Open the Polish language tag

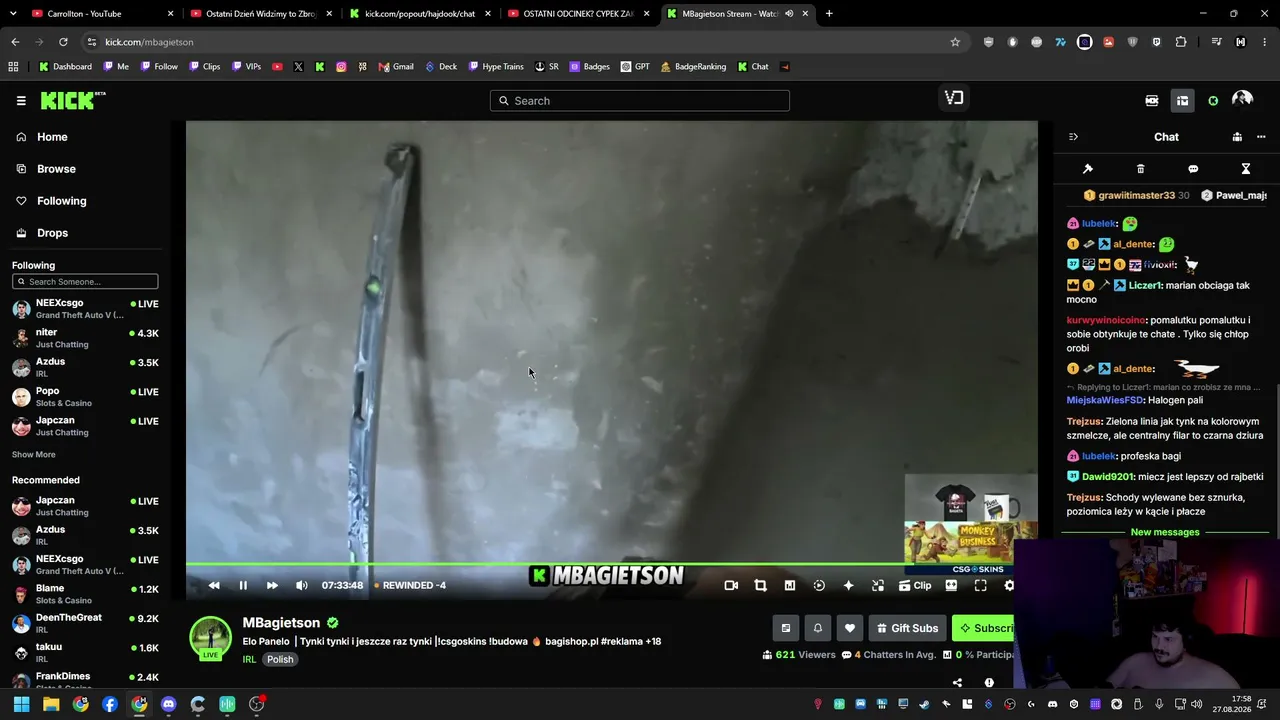tap(280, 660)
